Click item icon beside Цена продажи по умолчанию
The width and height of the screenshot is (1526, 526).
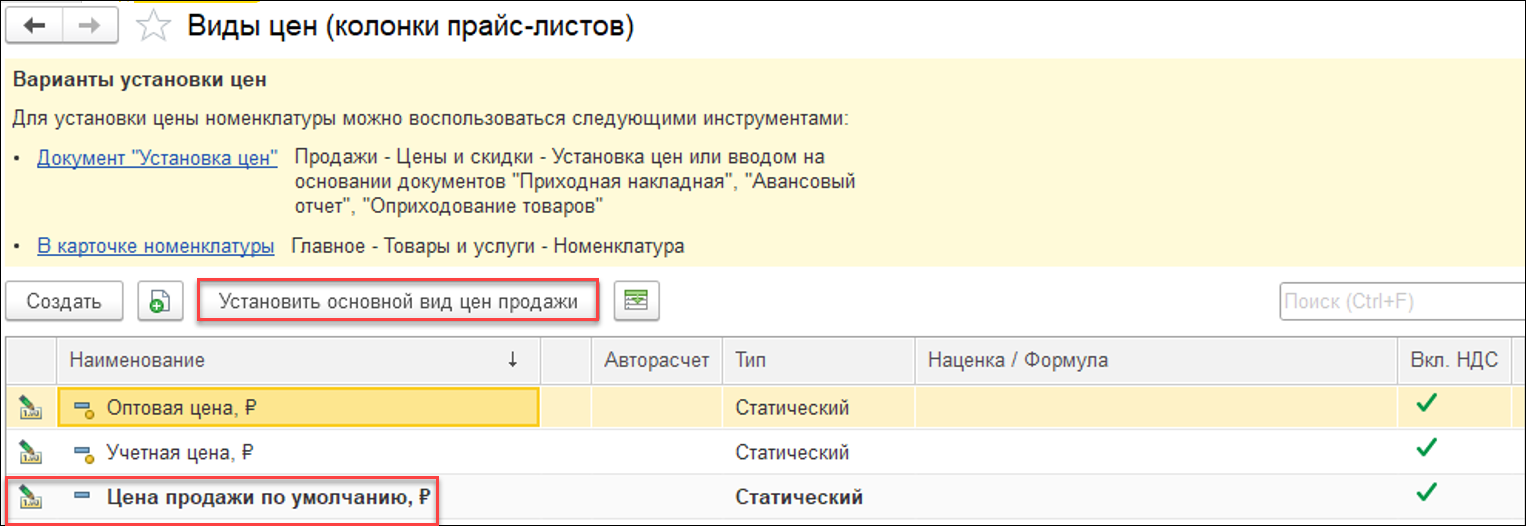pyautogui.click(x=83, y=496)
